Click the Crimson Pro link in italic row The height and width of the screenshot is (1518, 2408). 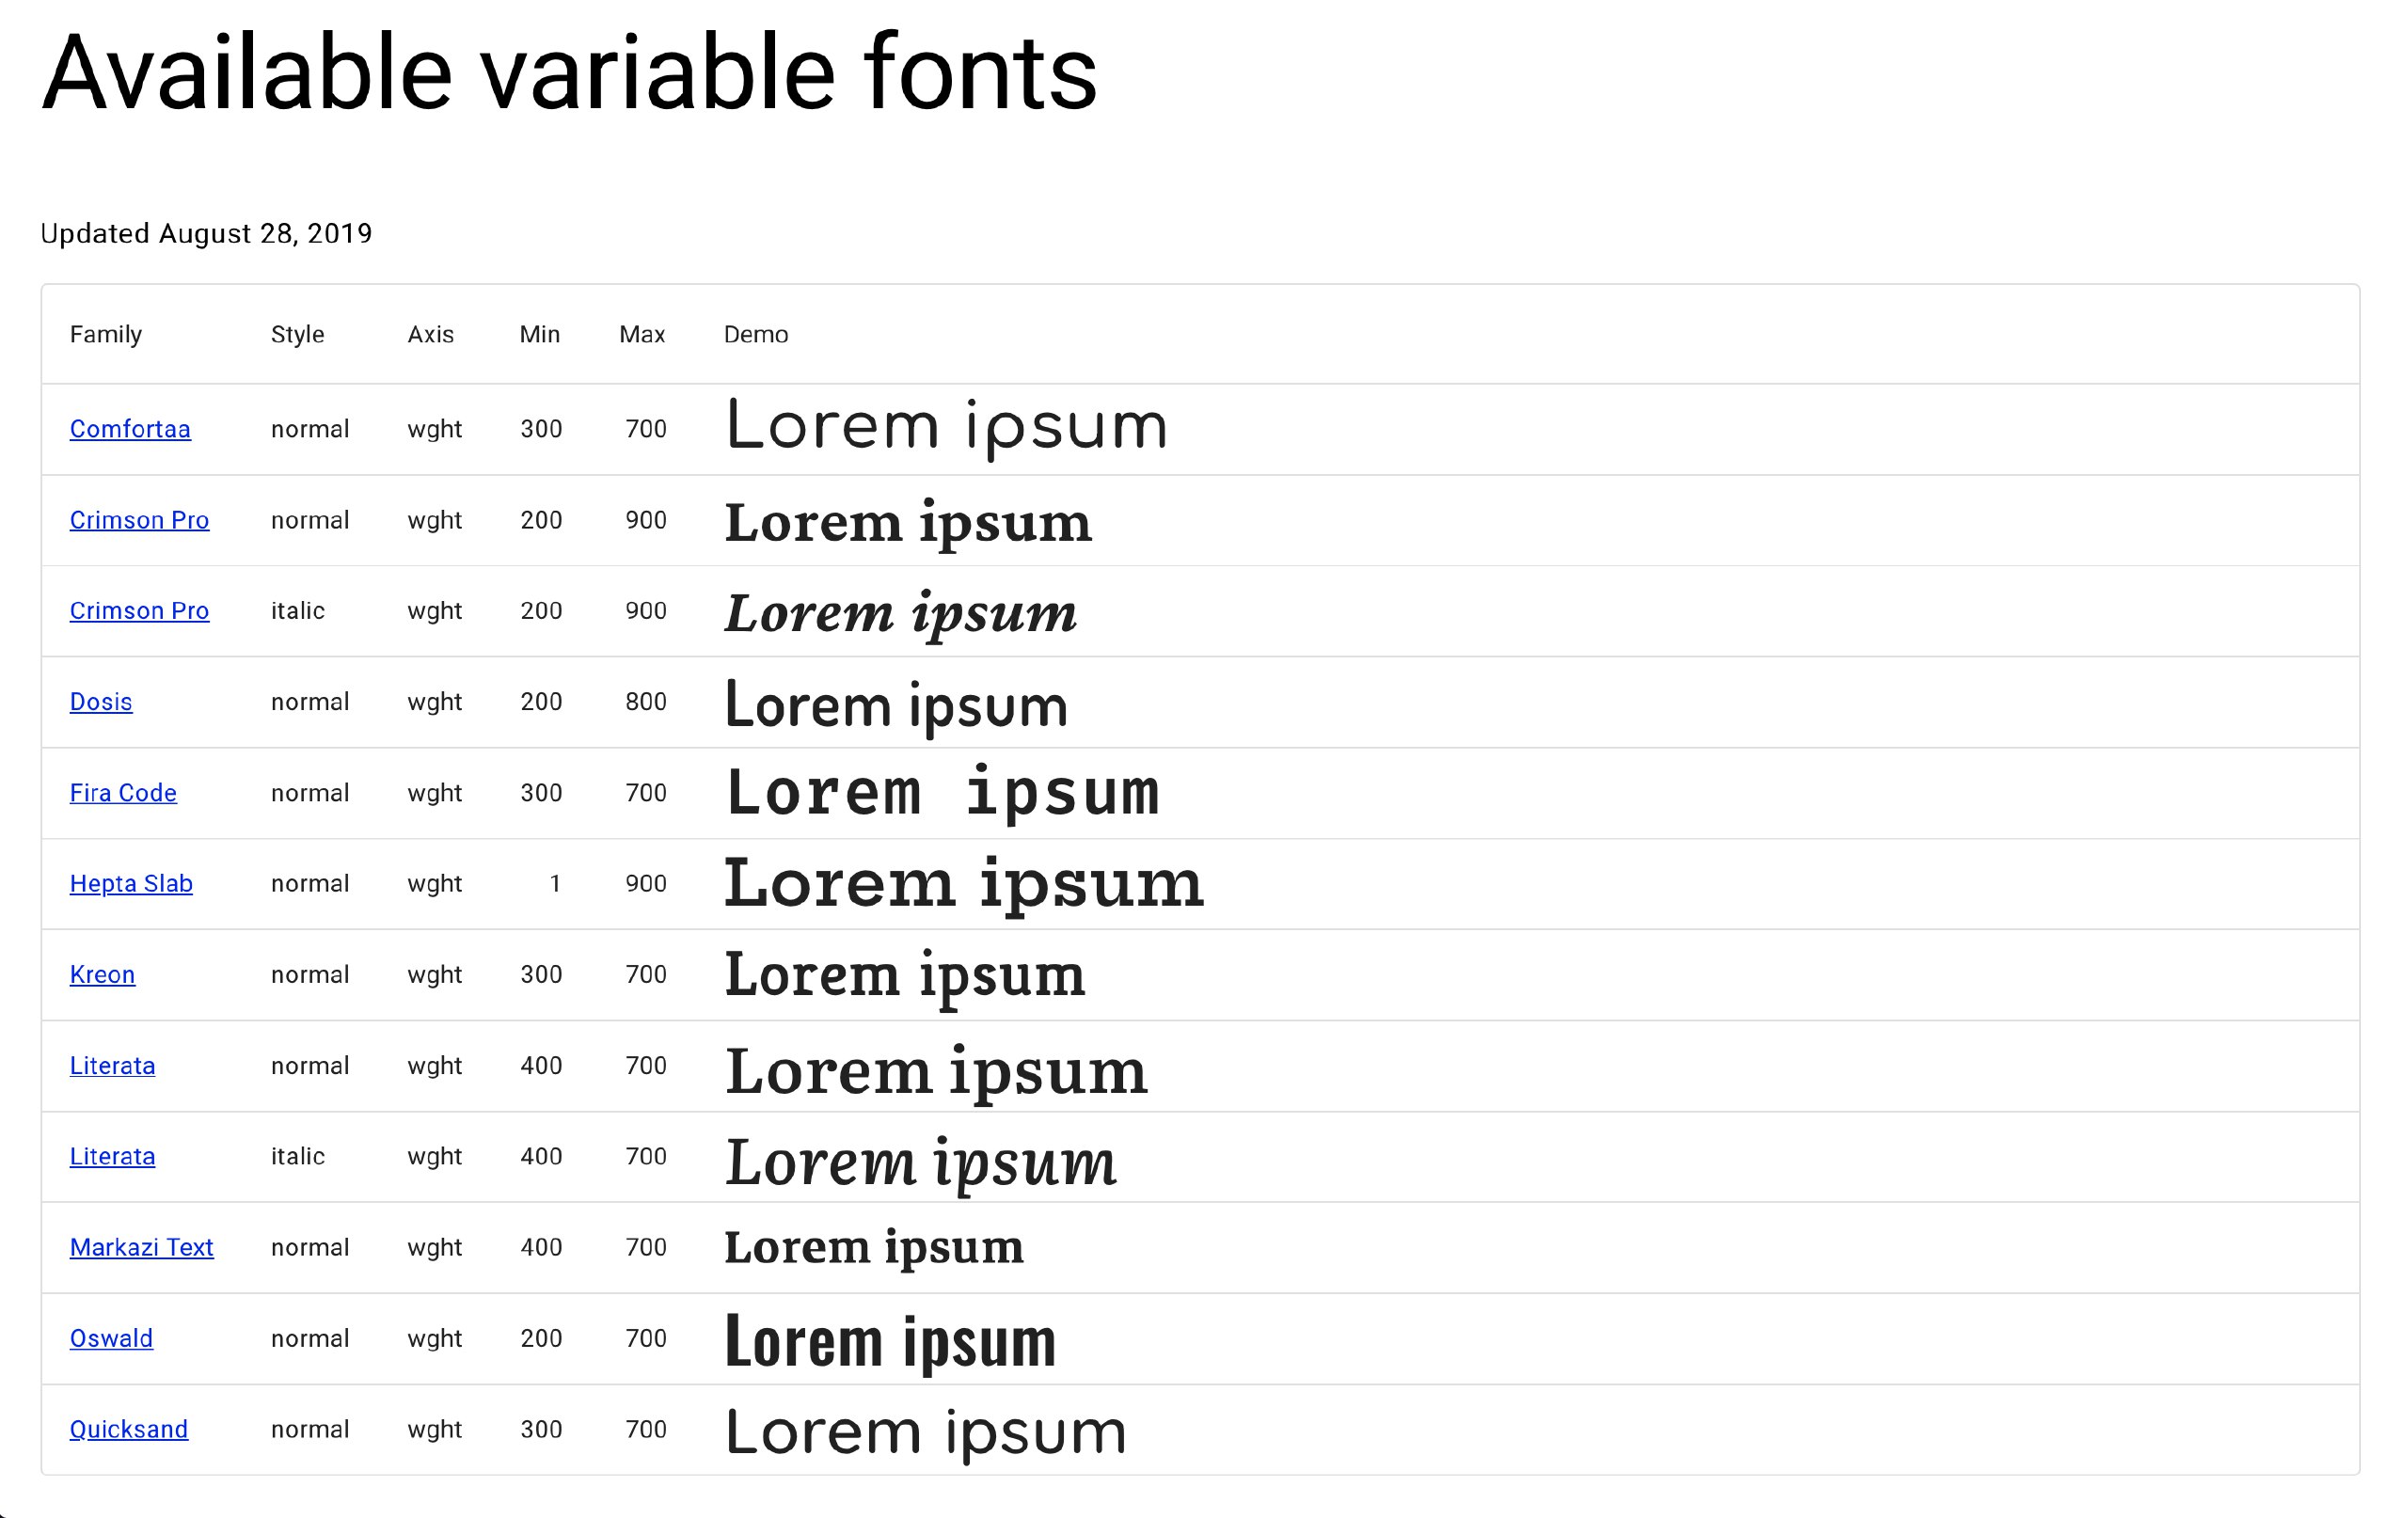point(139,611)
